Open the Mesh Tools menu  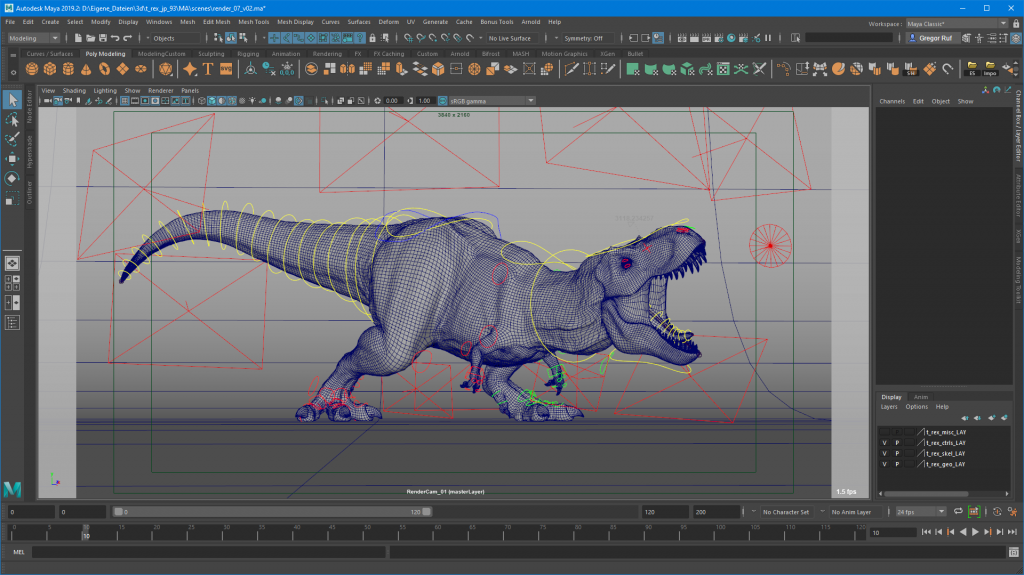(x=253, y=22)
